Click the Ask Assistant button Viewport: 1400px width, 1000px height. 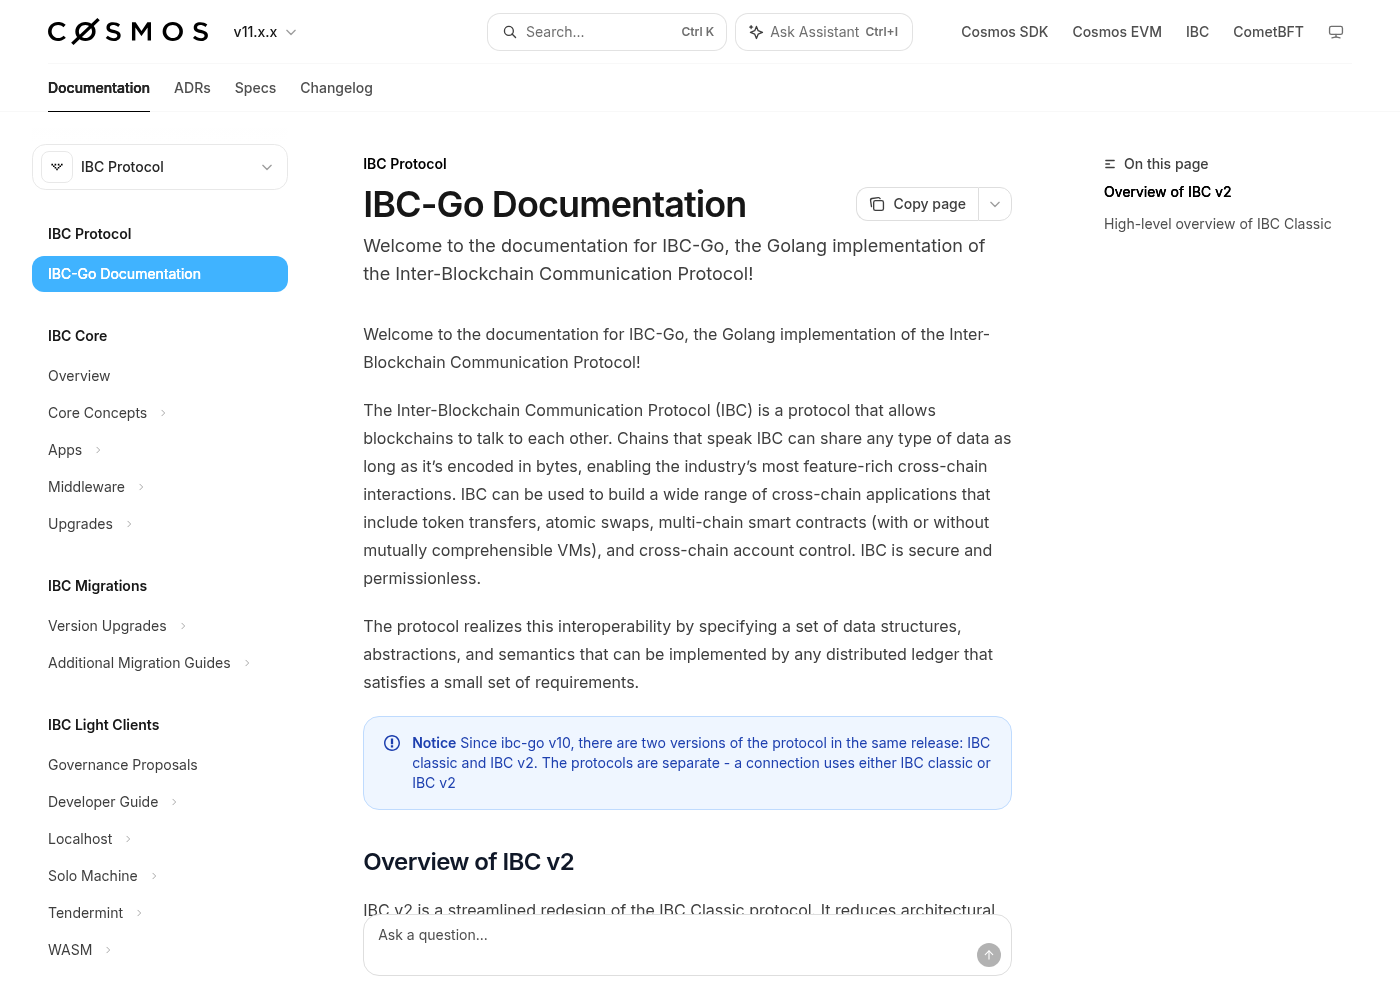824,32
